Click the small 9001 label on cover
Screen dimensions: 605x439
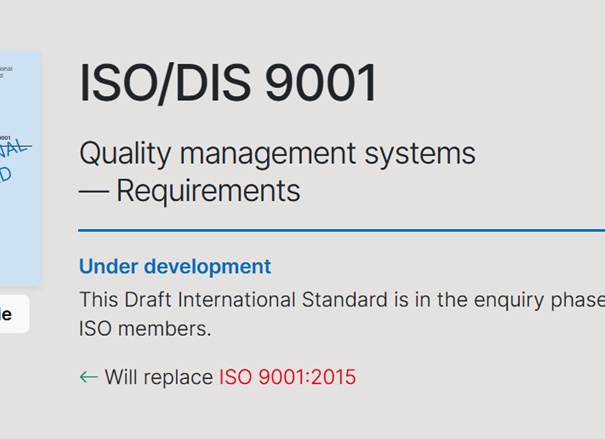click(5, 138)
